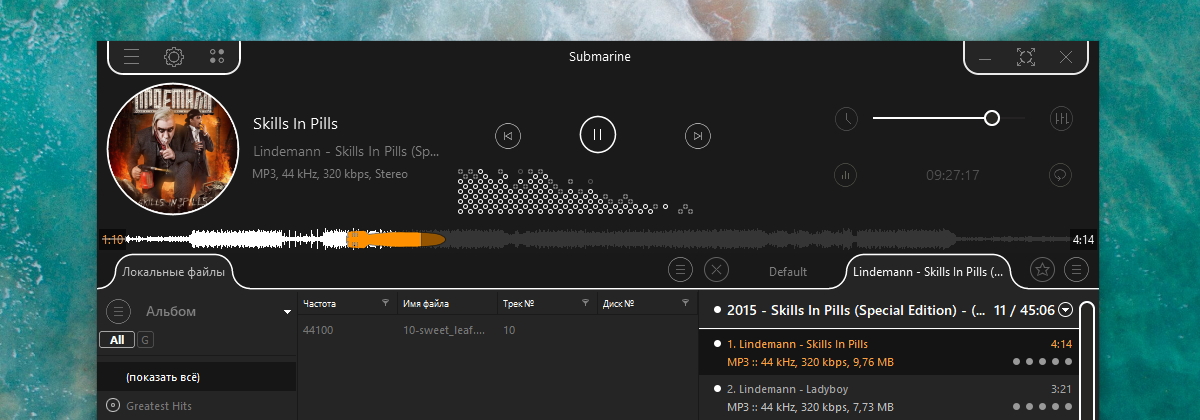Go to the previous track
This screenshot has height=420, width=1200.
[x=508, y=135]
